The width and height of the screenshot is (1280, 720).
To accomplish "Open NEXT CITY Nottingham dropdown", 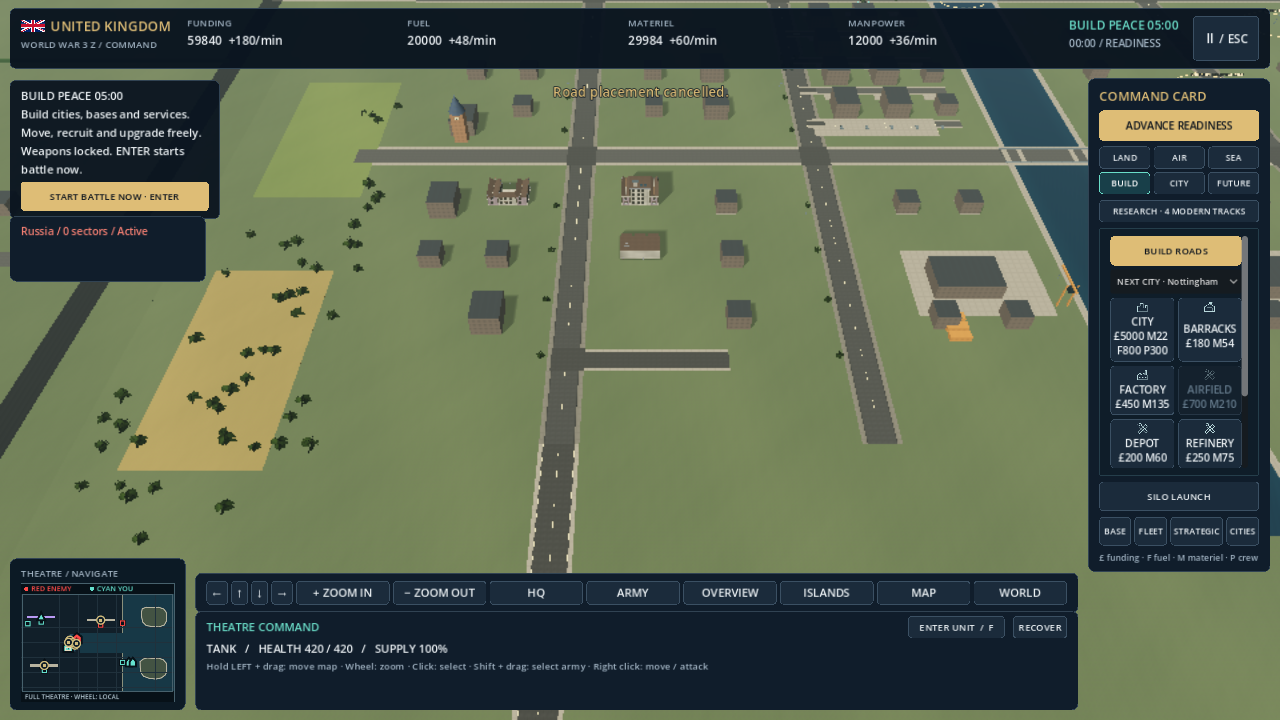I will click(1176, 282).
